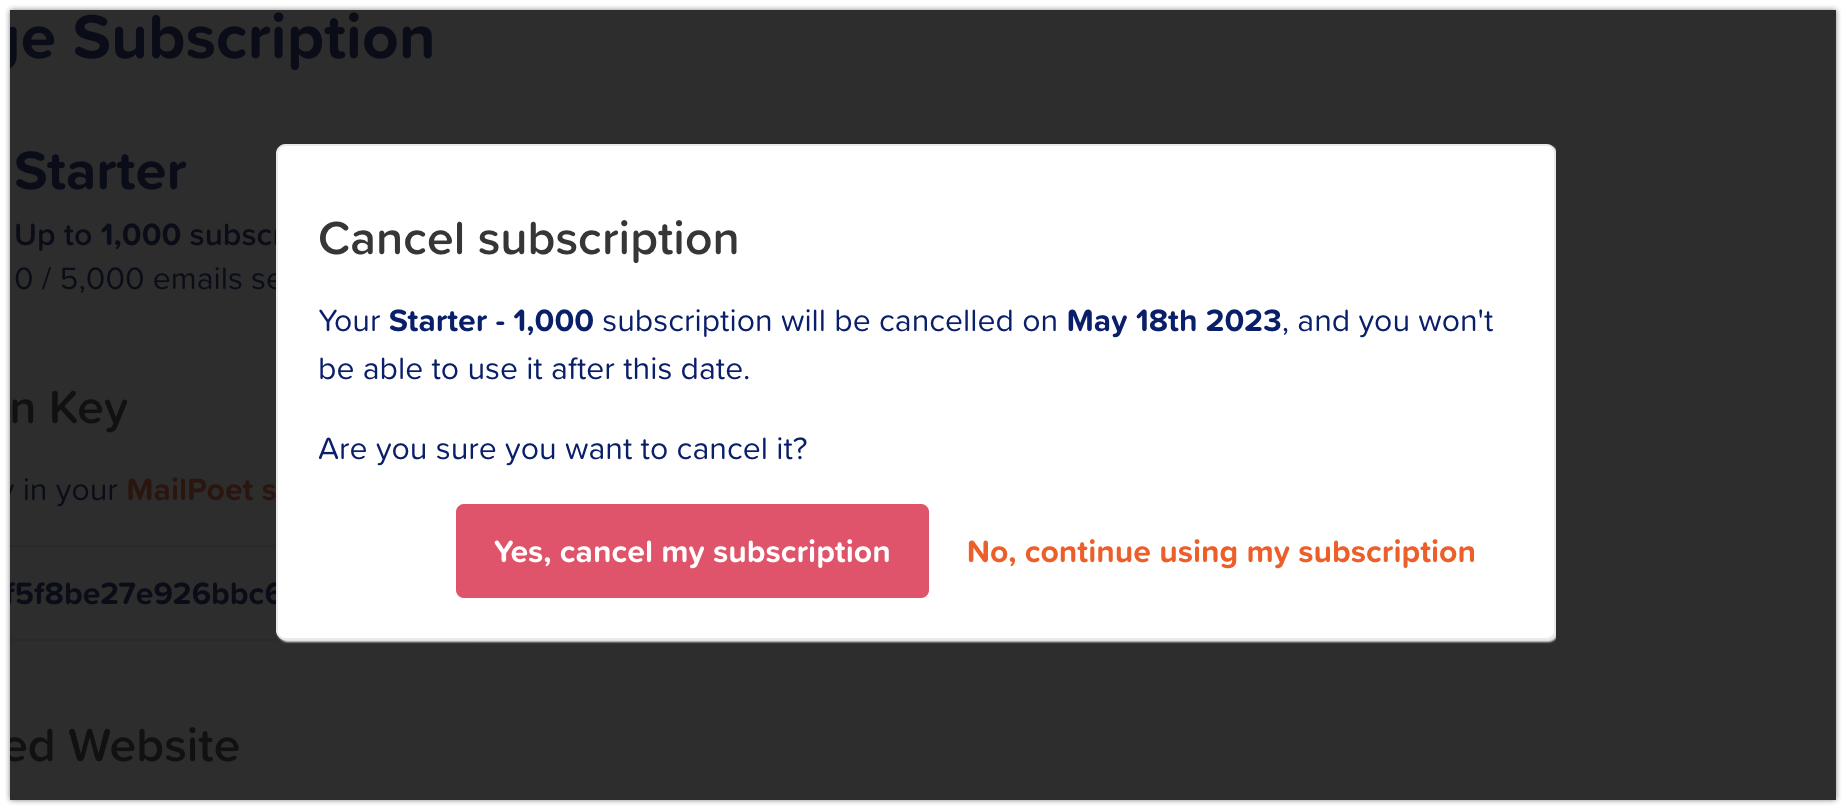Open the dimmed MailPoet link
Viewport: 1846px width, 810px height.
190,490
